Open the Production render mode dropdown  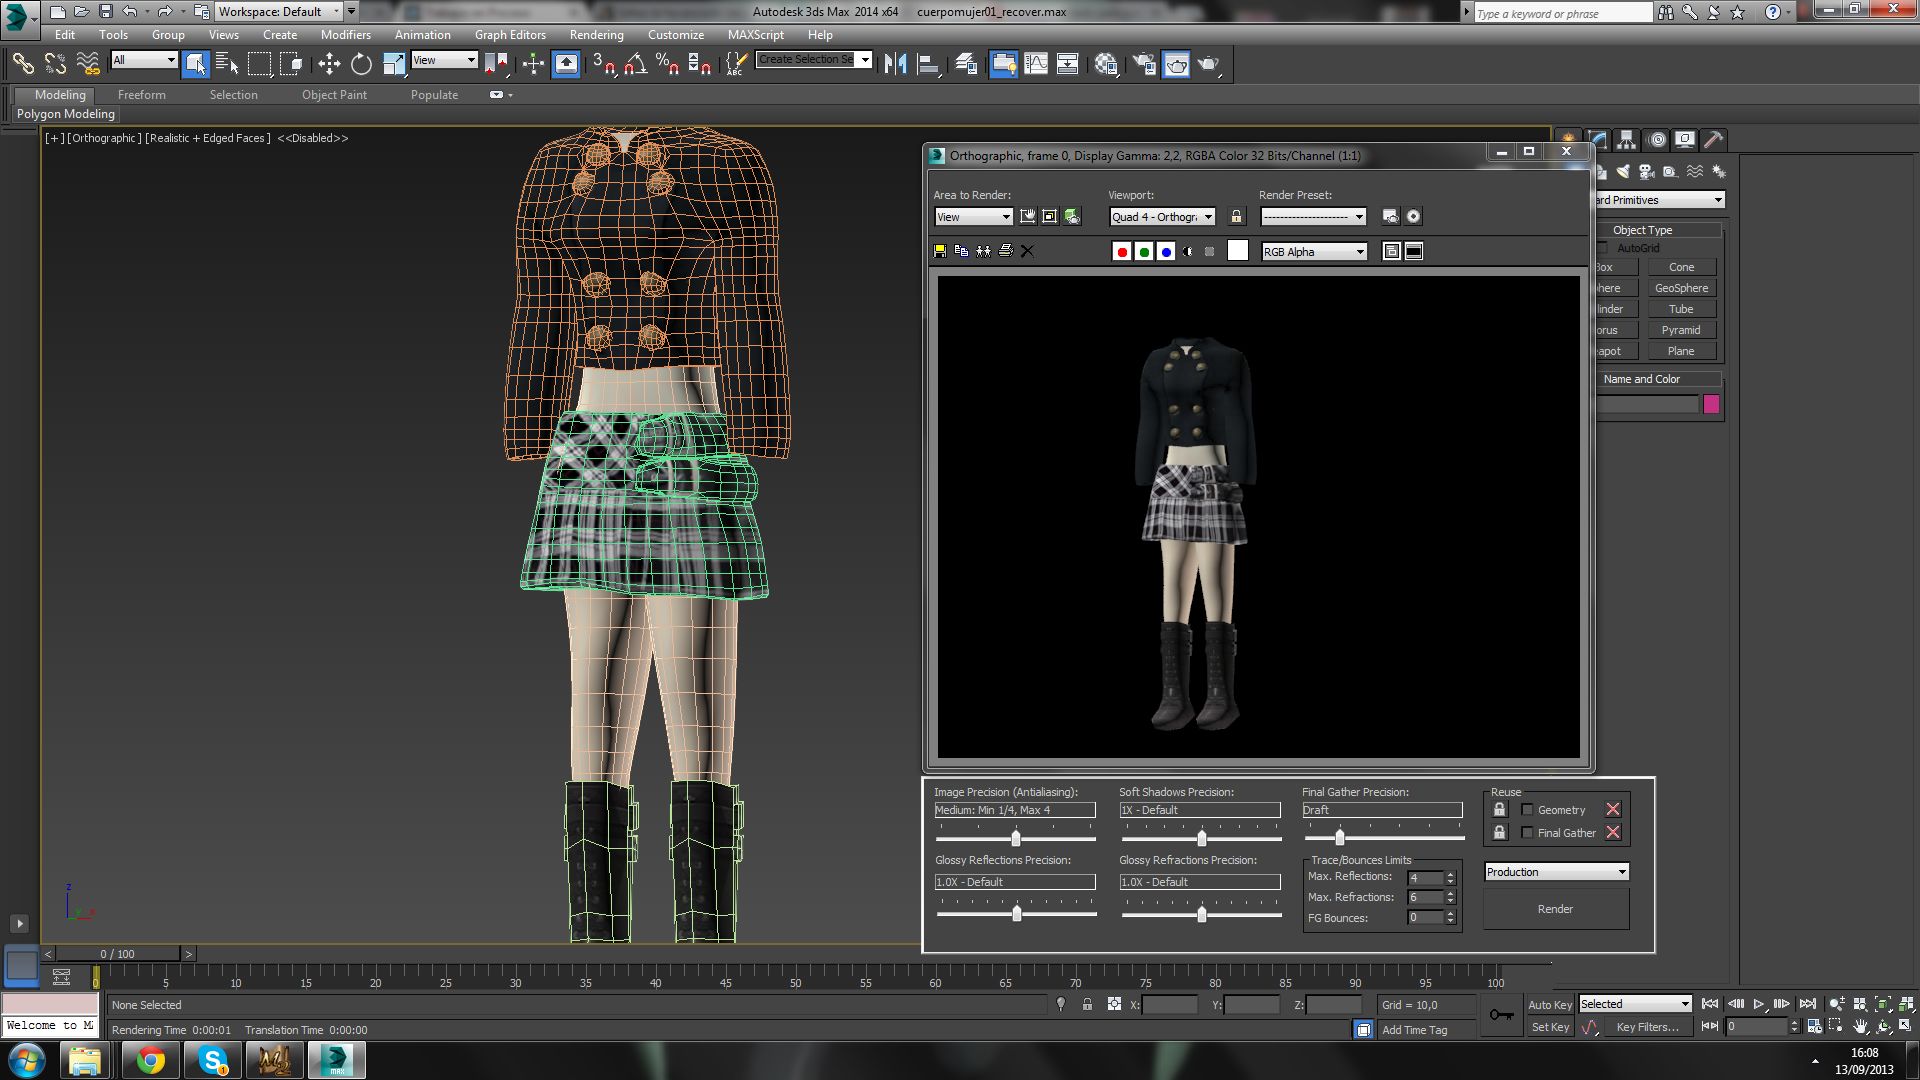pyautogui.click(x=1556, y=872)
